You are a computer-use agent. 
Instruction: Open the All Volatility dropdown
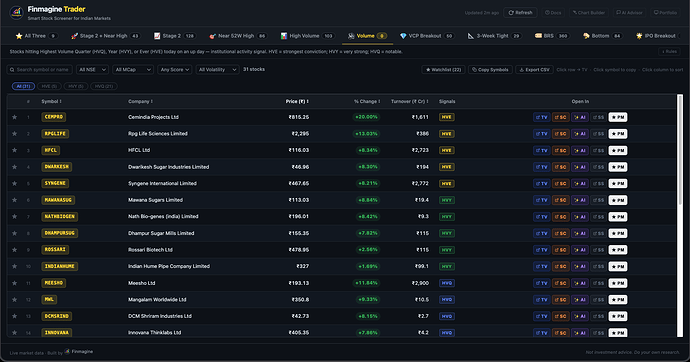[217, 69]
